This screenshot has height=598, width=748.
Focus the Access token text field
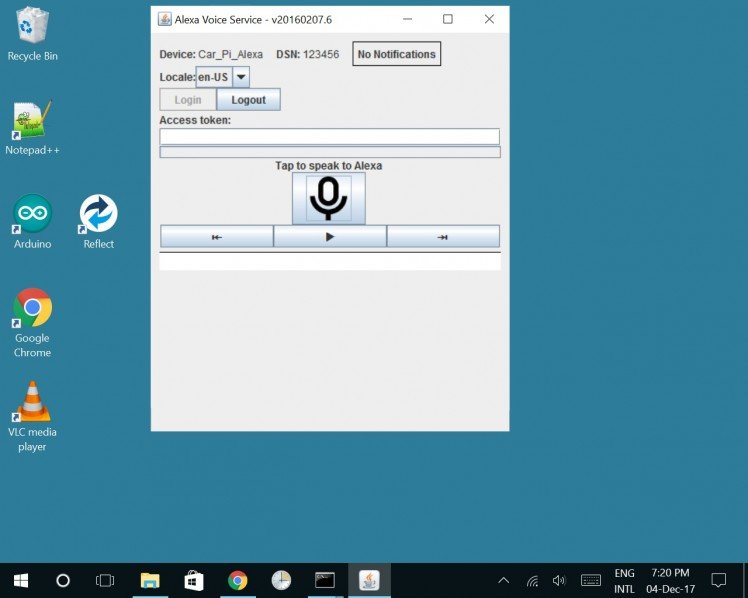click(x=329, y=136)
